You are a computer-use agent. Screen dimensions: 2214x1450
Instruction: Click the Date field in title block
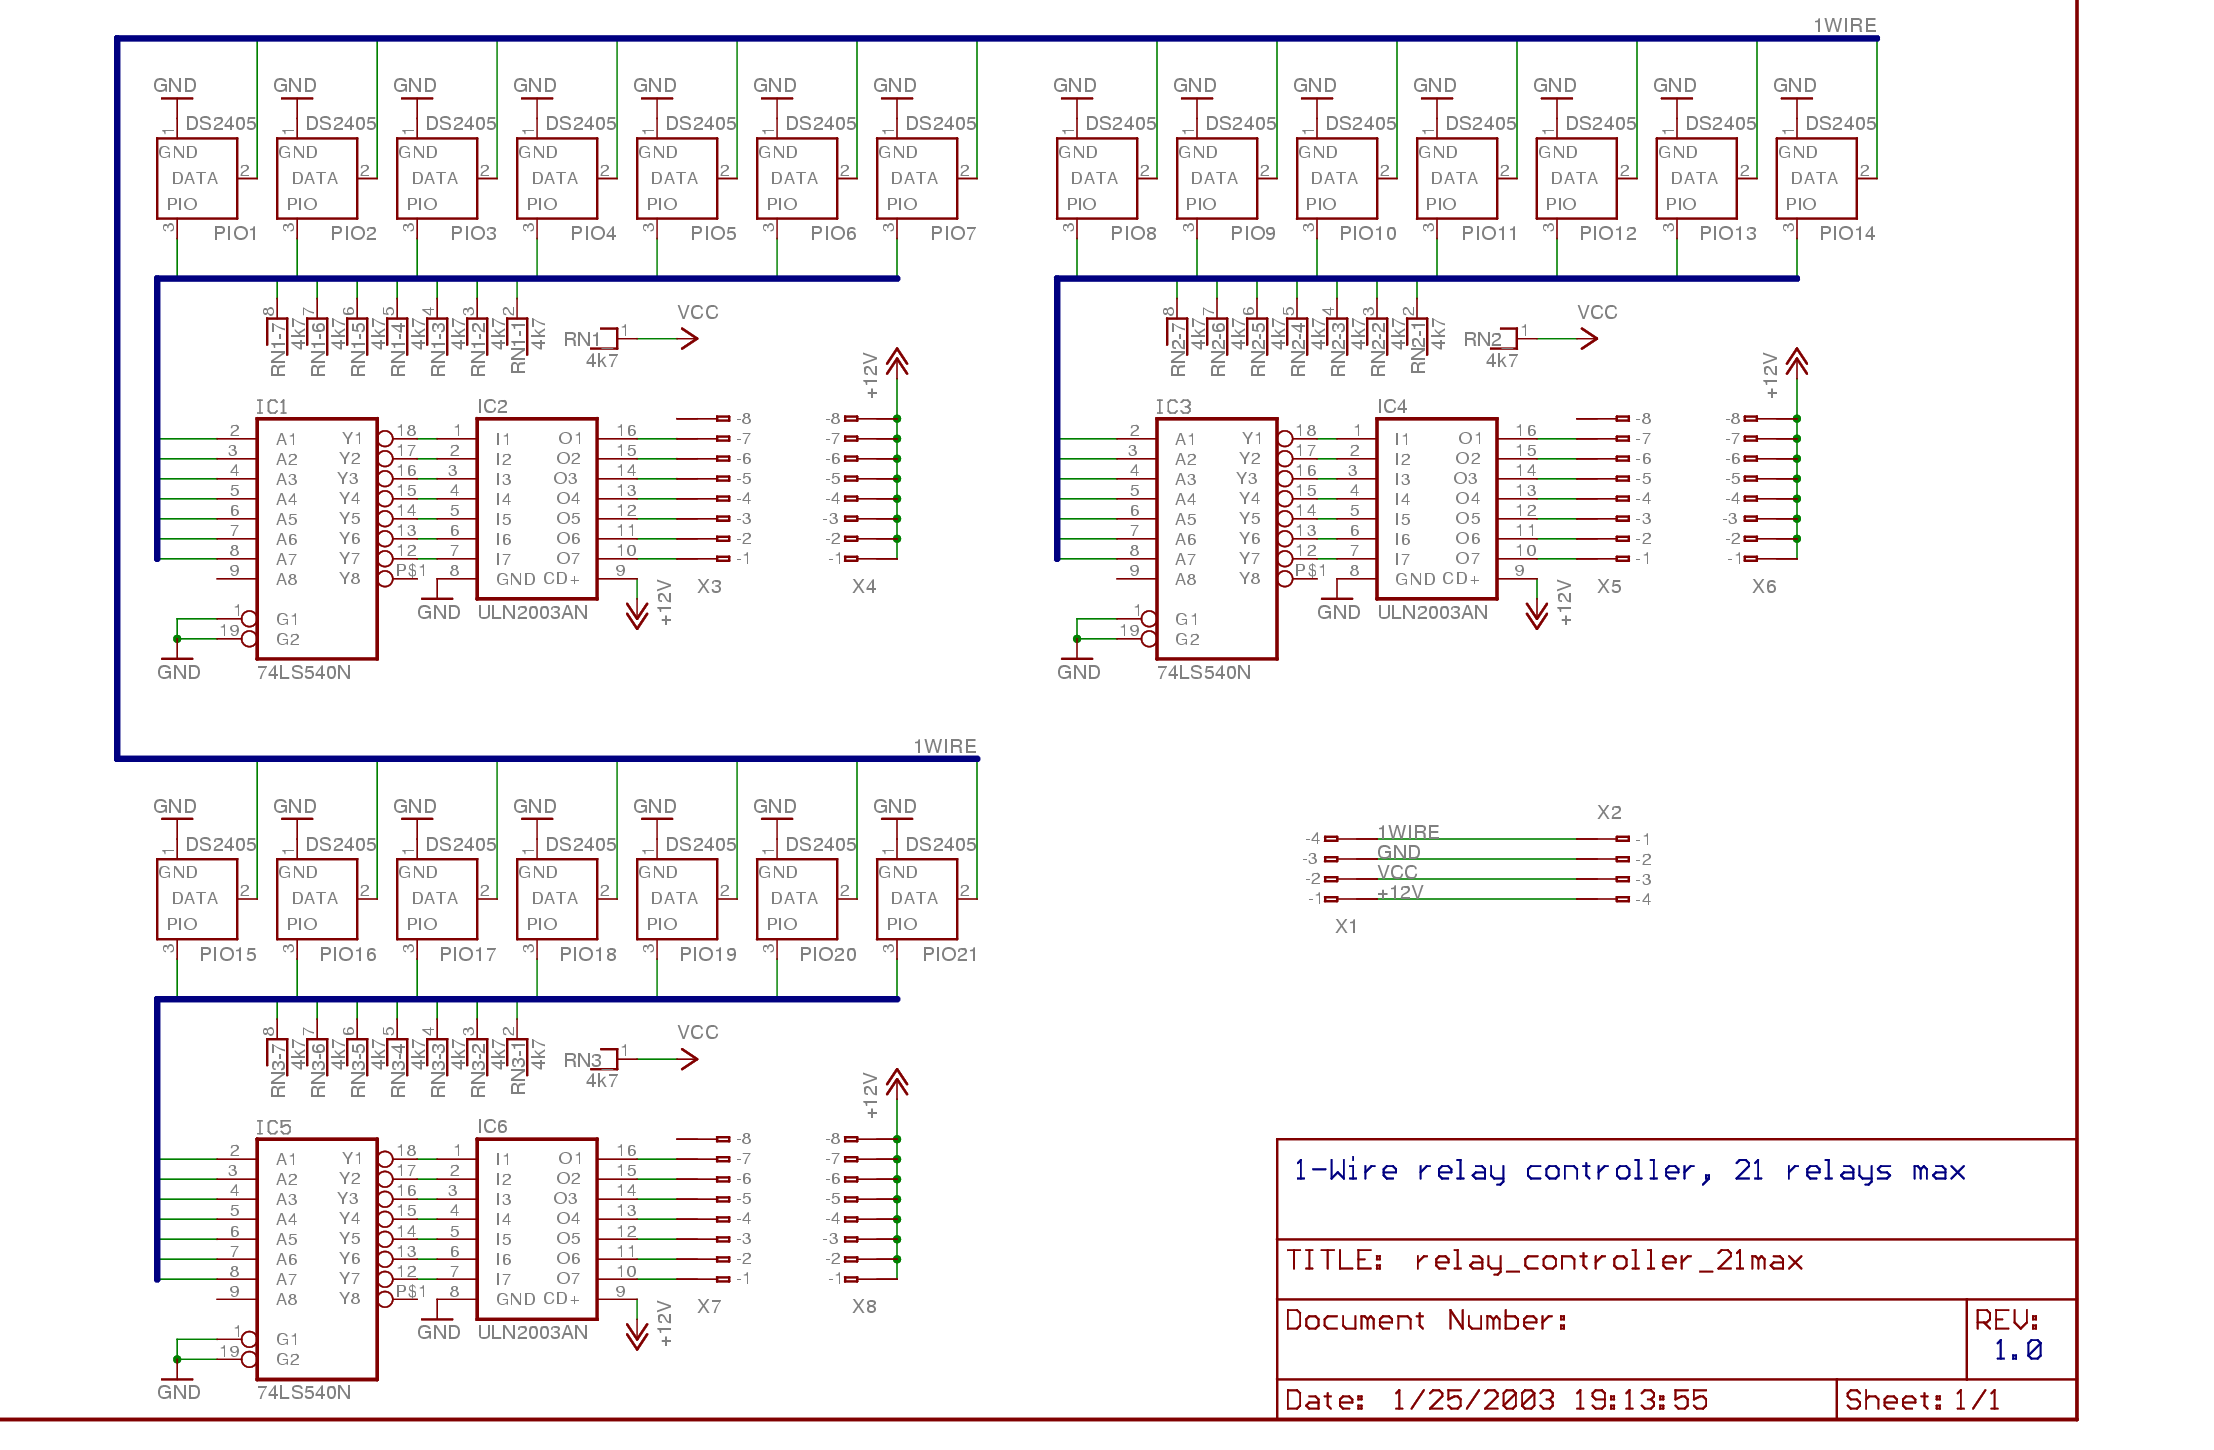pyautogui.click(x=1497, y=1400)
